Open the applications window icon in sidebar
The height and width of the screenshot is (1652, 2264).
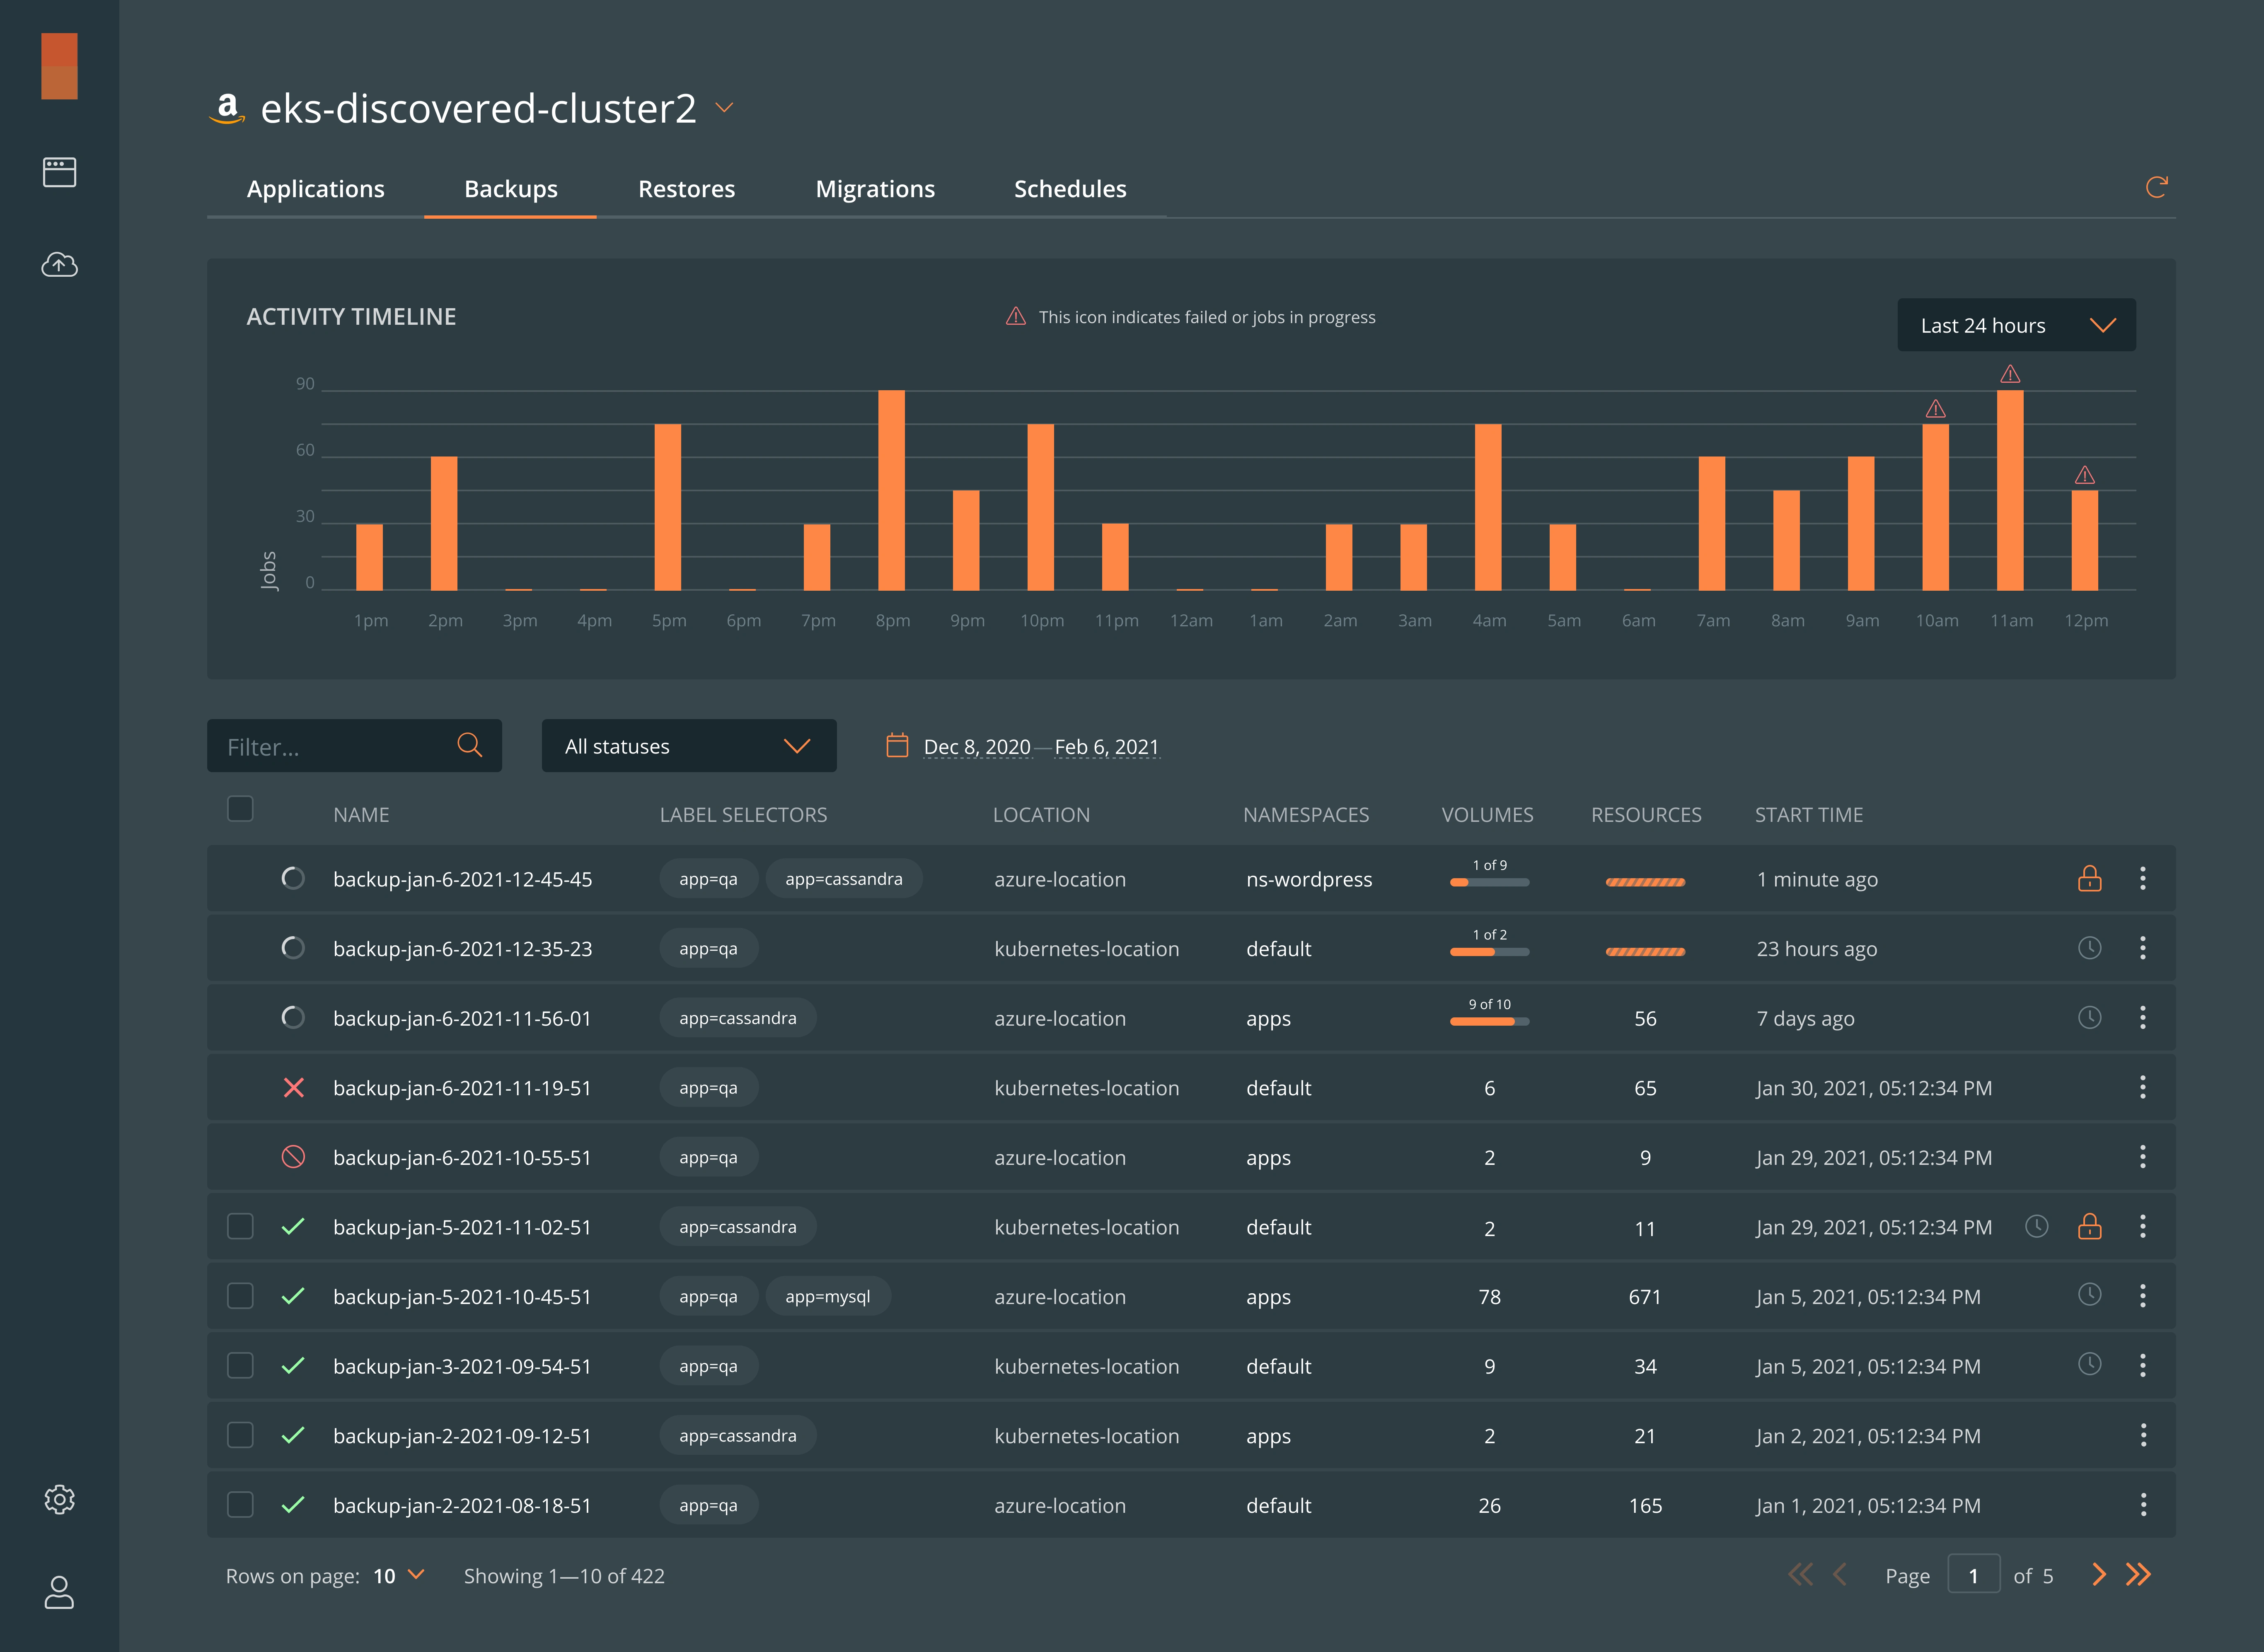[59, 172]
